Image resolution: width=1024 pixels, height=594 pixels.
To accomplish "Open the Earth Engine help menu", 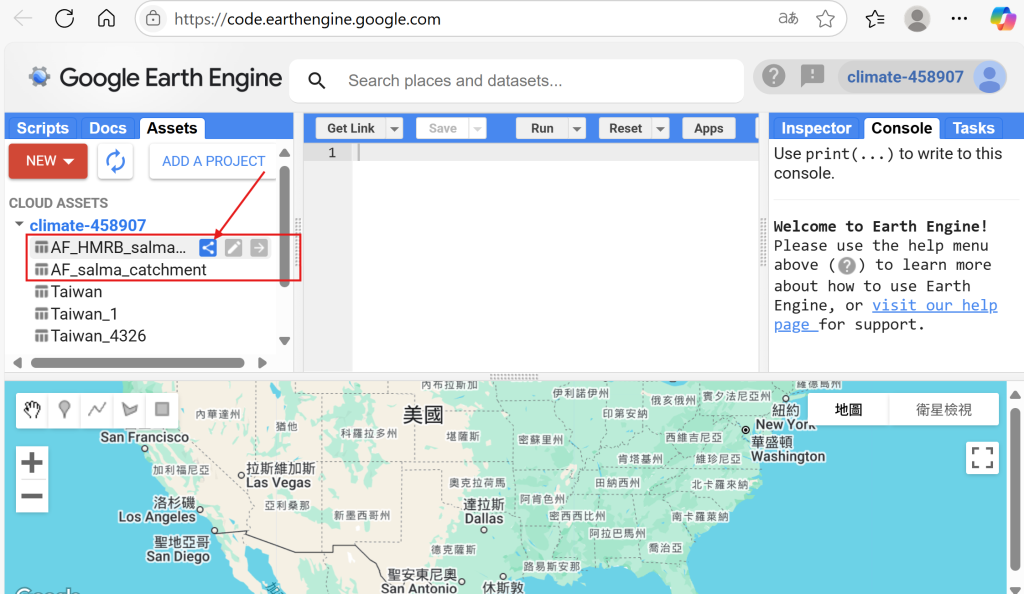I will 773,76.
